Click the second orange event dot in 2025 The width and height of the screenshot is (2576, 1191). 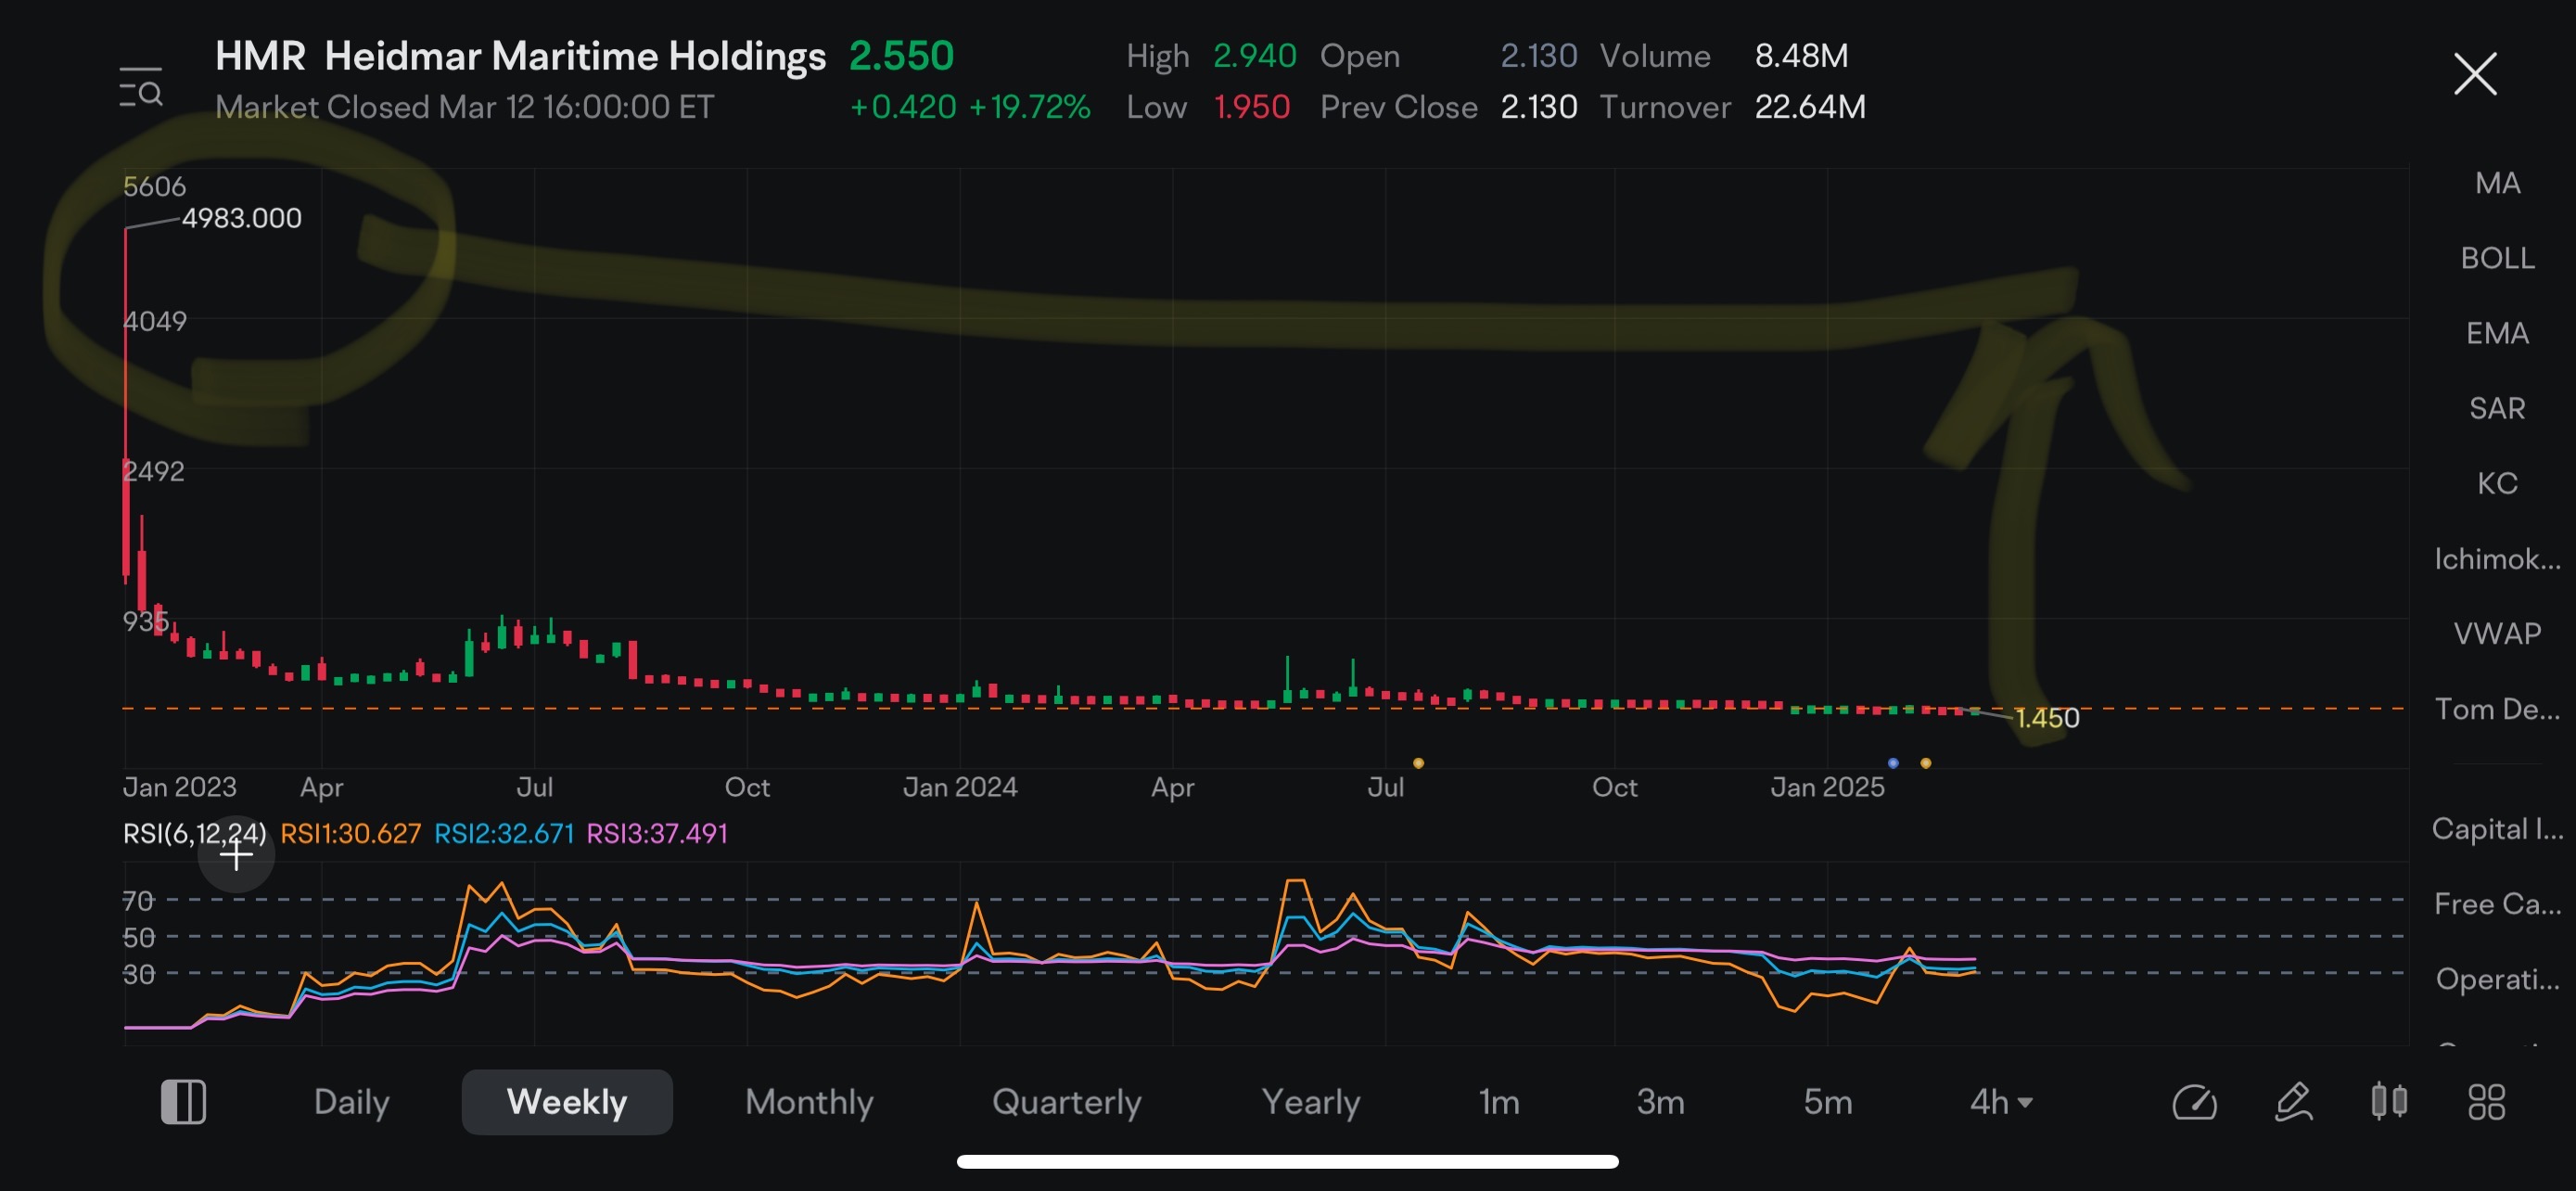(1925, 763)
